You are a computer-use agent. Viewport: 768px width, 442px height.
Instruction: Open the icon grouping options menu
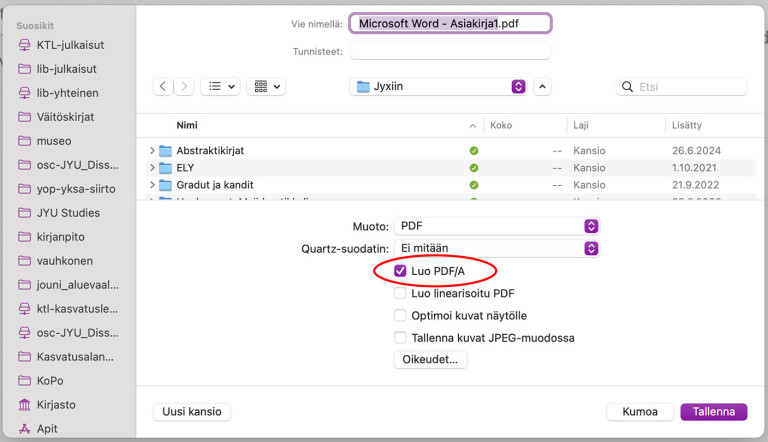267,87
